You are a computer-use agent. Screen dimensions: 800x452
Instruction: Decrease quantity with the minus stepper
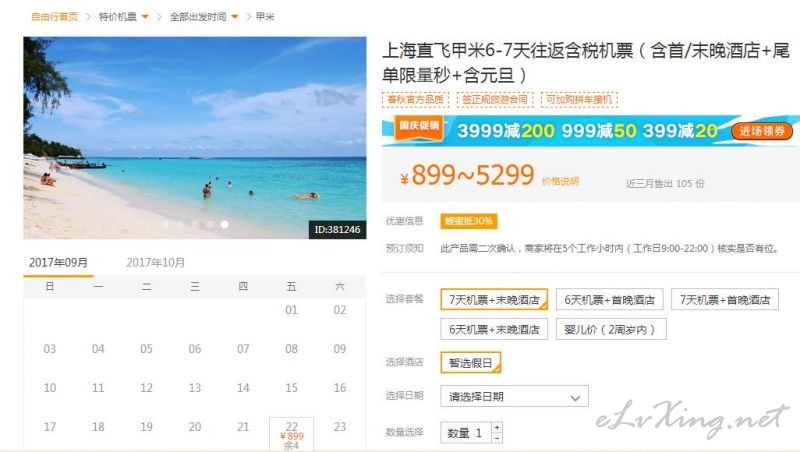click(x=497, y=437)
